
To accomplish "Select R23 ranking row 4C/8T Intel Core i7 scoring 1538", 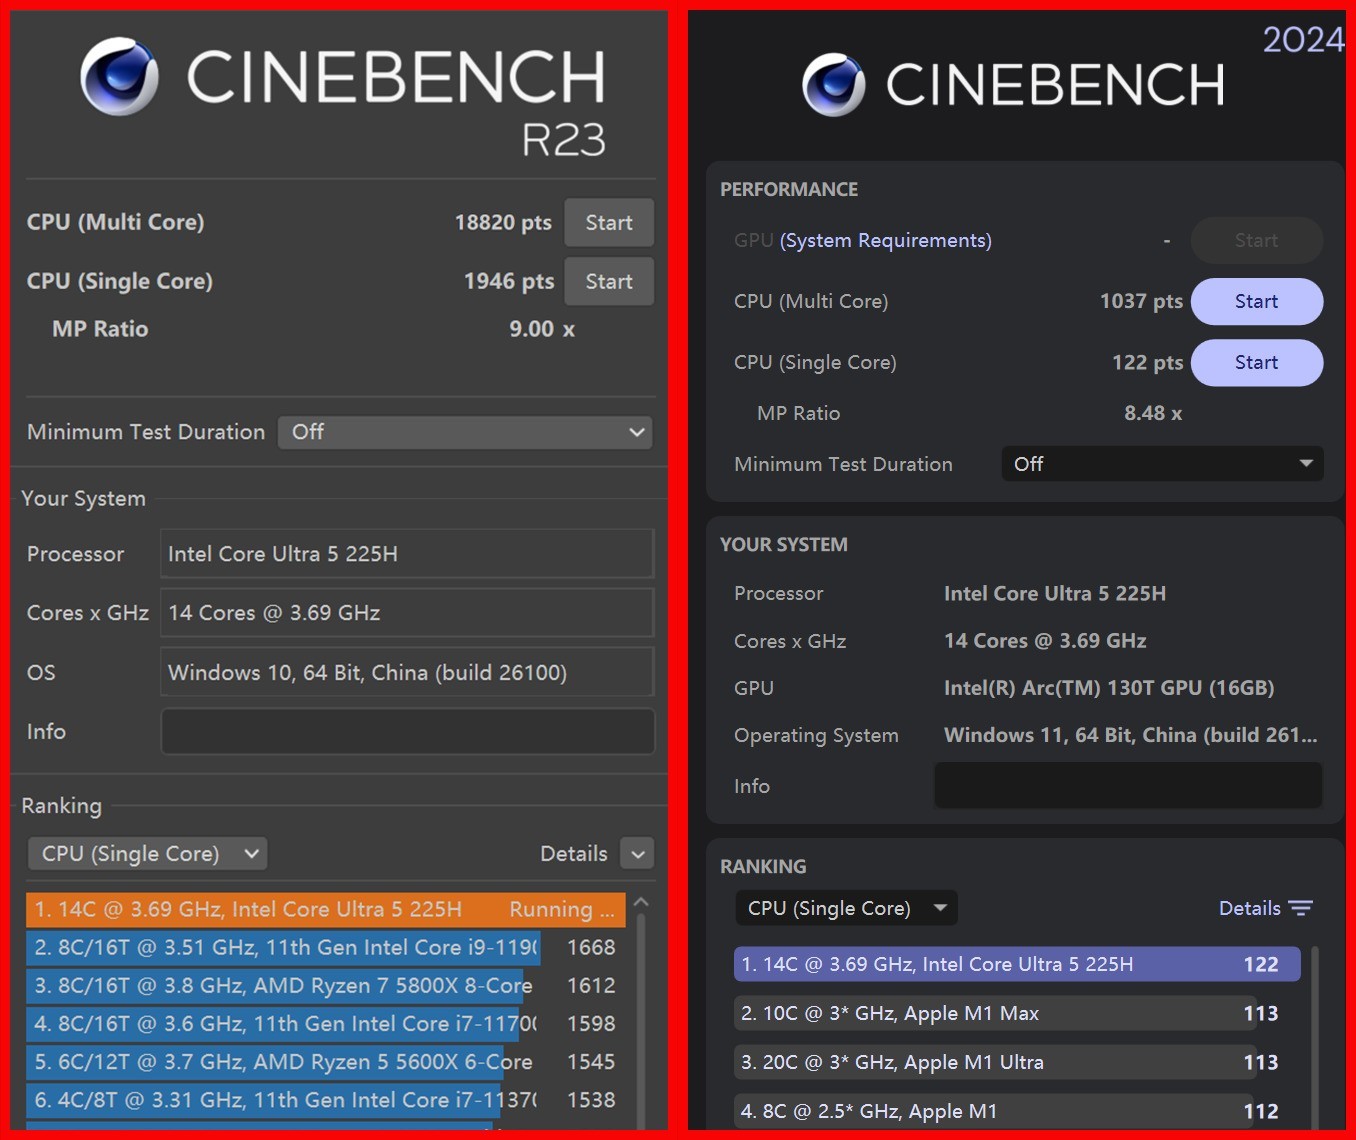I will 326,1099.
